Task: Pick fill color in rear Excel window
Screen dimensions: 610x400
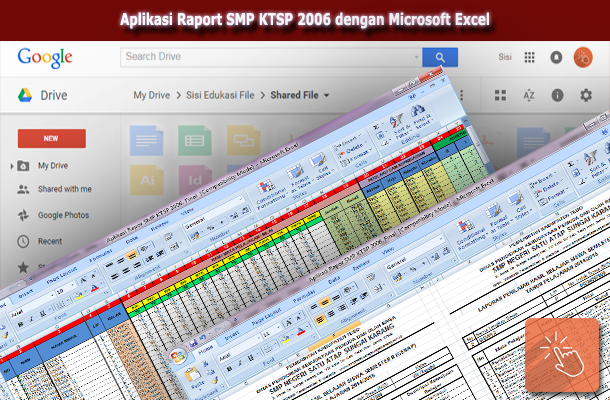Action: point(79,296)
